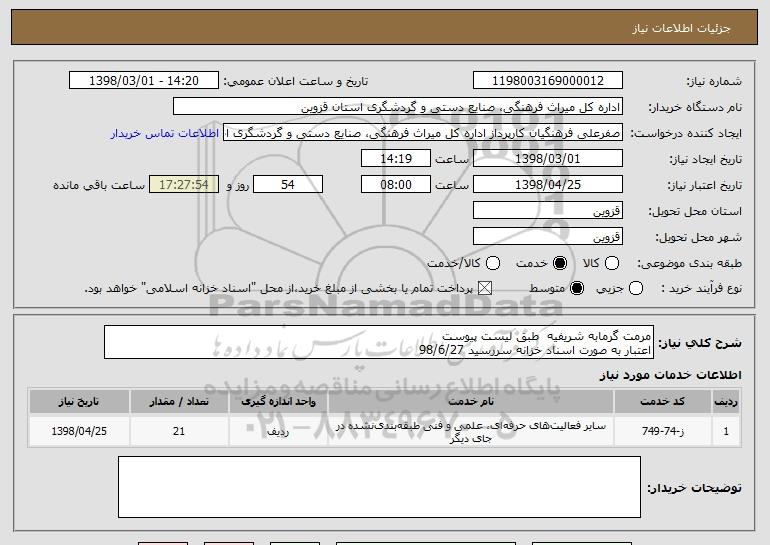
Task: Select the متوسط purchase type radio
Action: 577,288
